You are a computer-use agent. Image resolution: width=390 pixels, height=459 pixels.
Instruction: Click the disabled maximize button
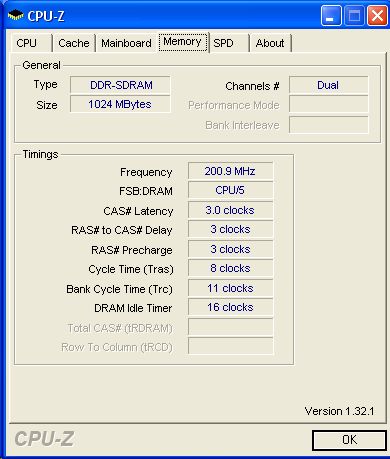(x=354, y=16)
